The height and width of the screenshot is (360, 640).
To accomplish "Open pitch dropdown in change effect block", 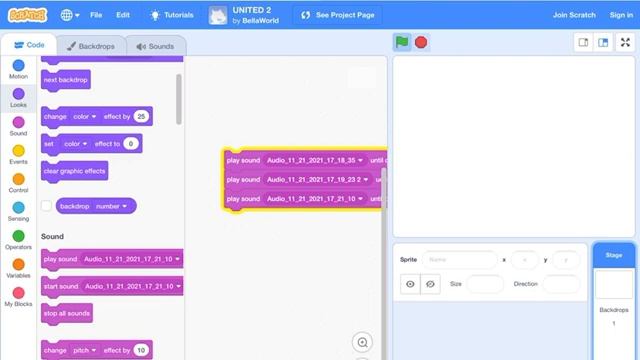I will click(84, 350).
